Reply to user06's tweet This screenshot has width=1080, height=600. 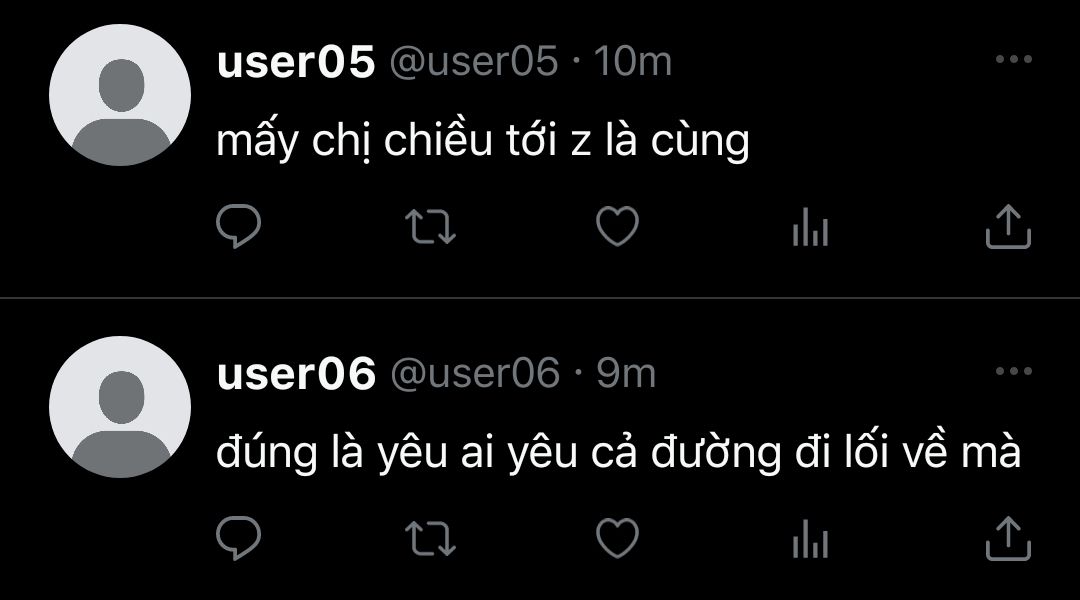(x=238, y=538)
